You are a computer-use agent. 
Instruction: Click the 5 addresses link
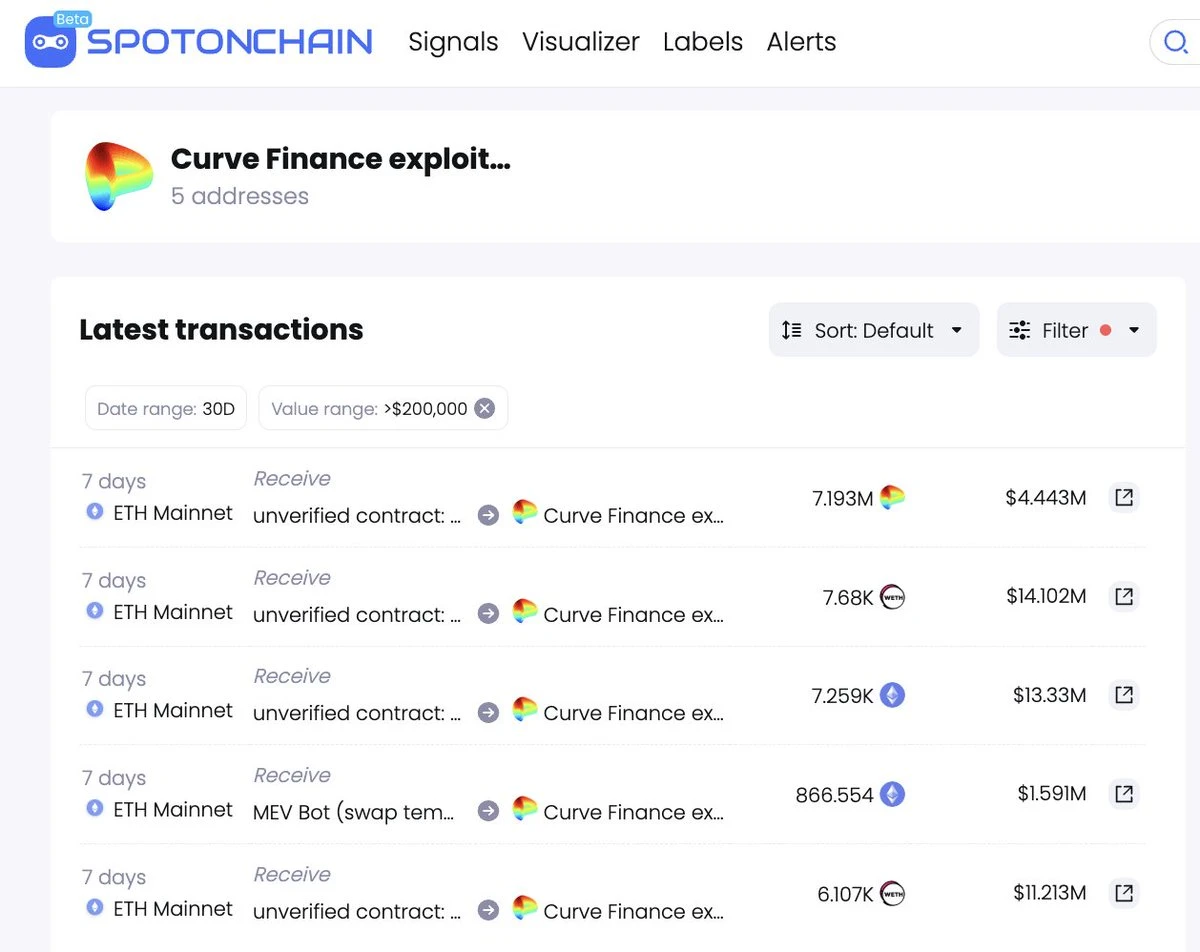click(239, 196)
